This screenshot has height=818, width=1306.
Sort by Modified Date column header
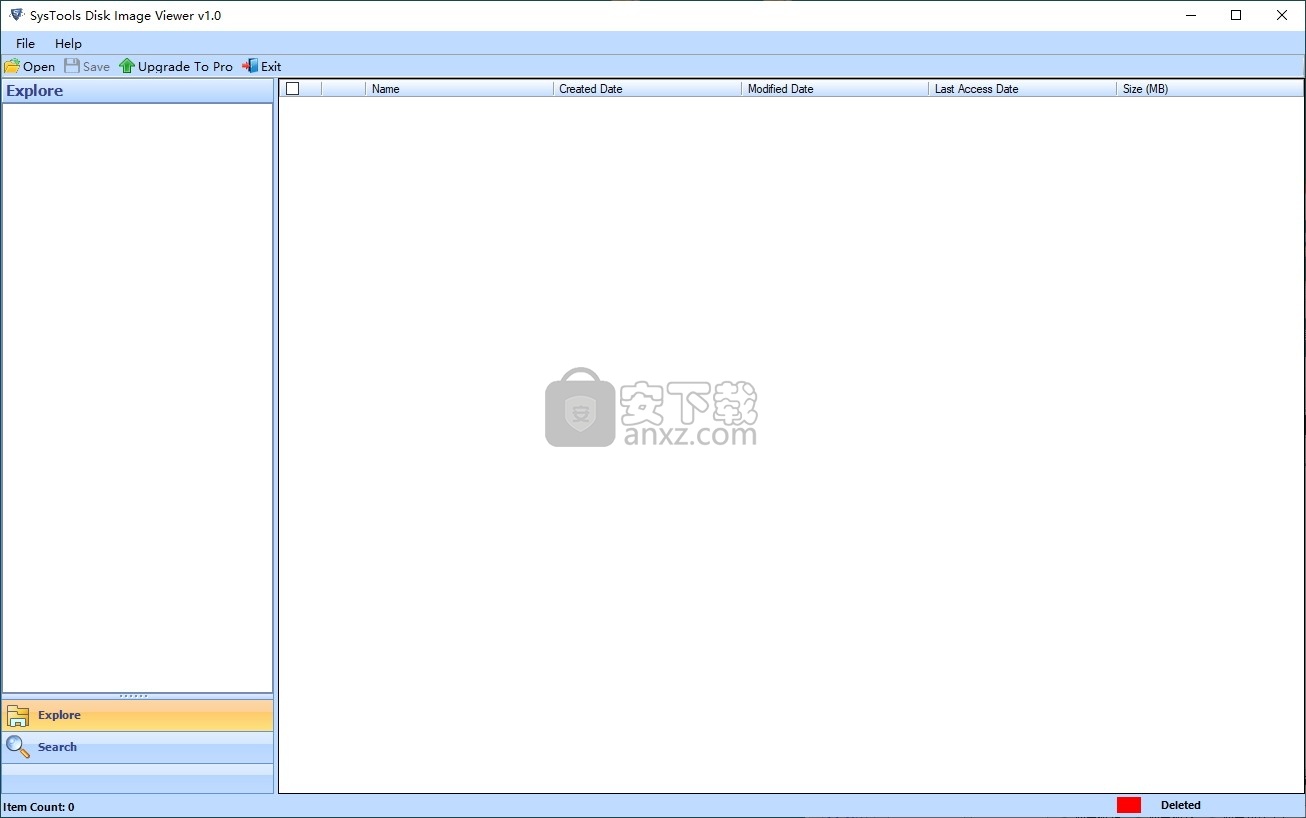pyautogui.click(x=835, y=88)
